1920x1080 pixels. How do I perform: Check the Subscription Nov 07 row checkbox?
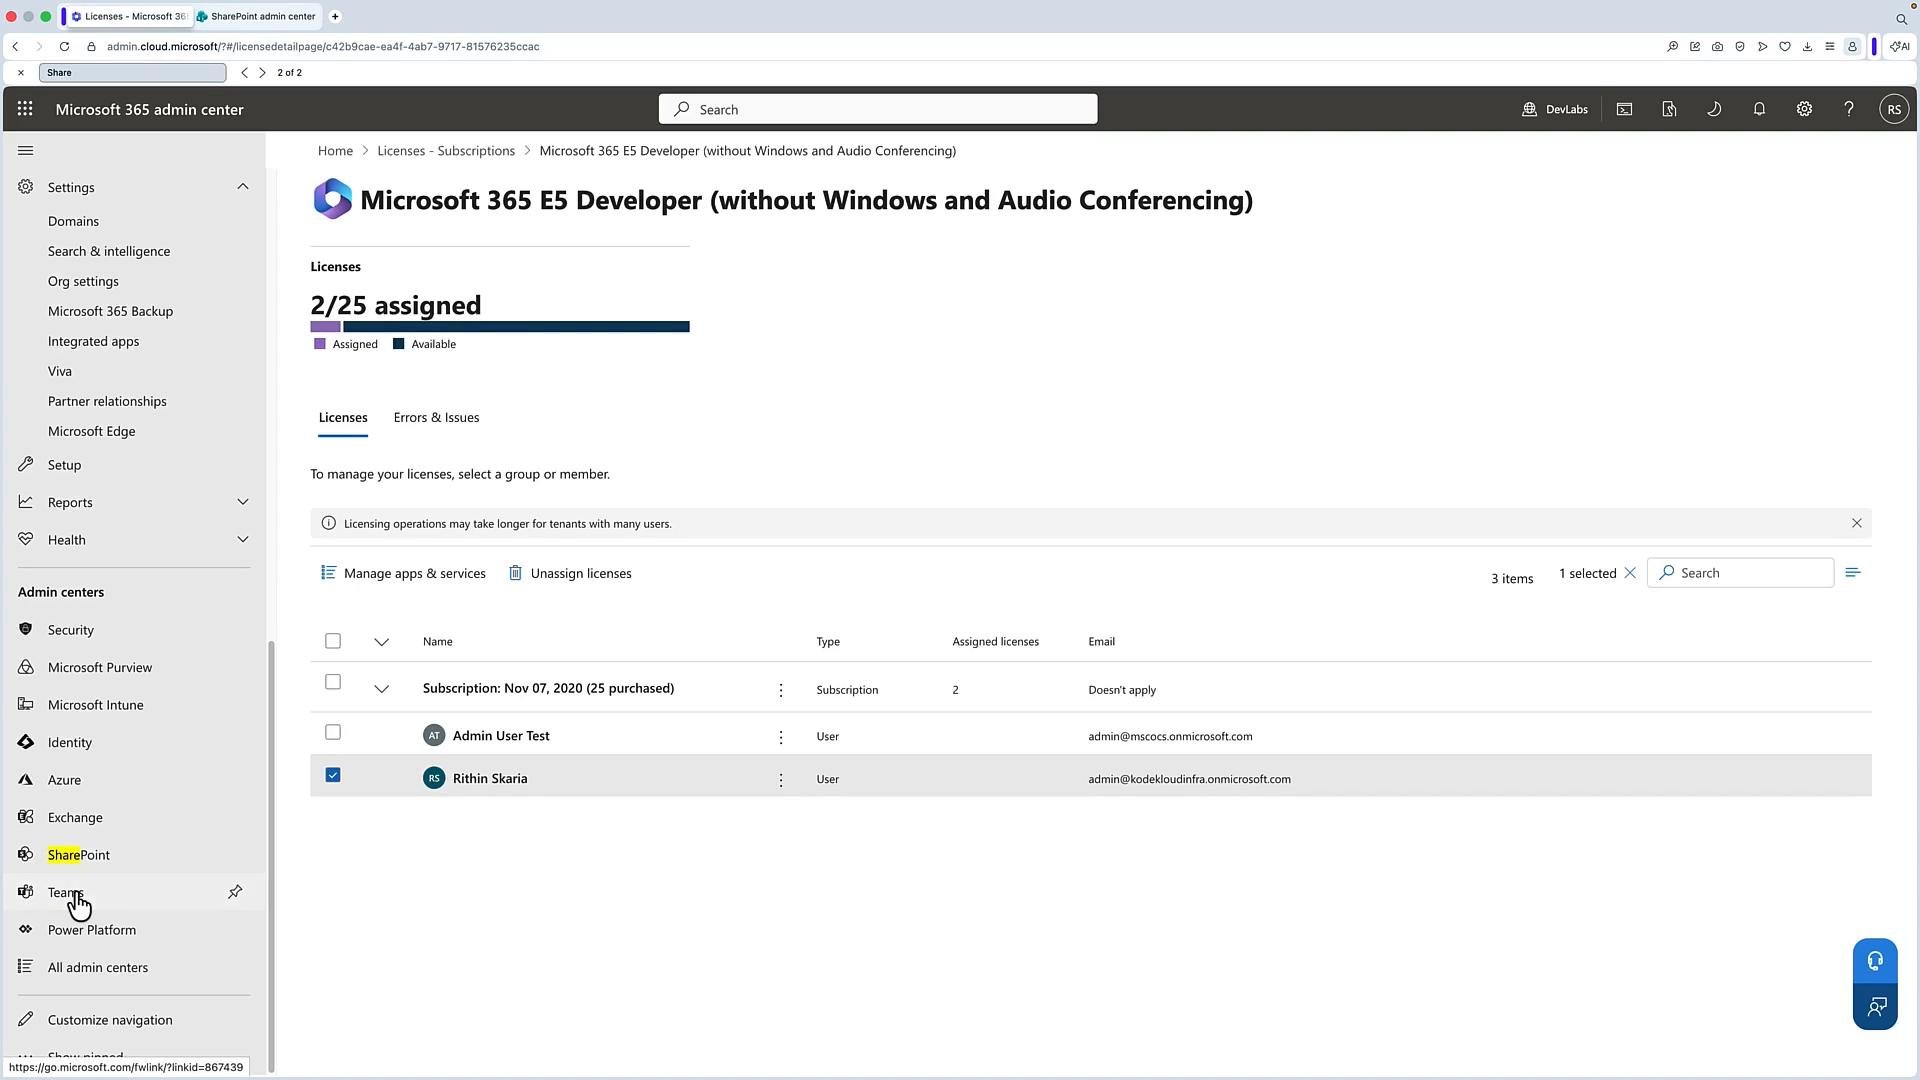(333, 682)
